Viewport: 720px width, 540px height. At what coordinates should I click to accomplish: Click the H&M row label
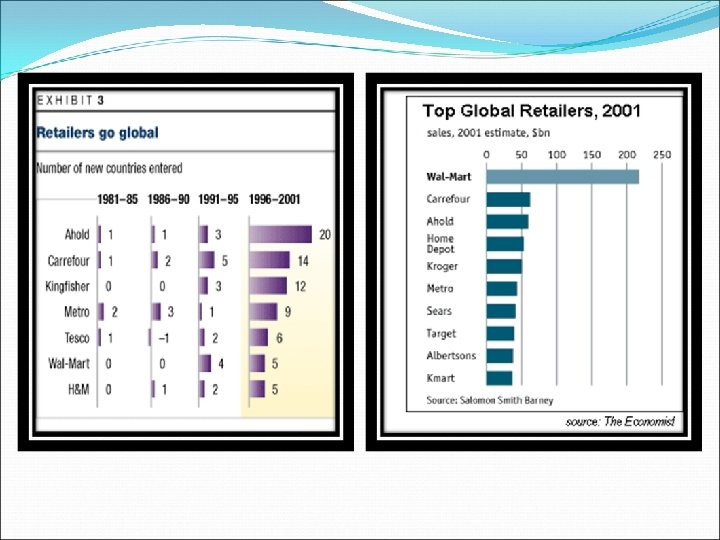tap(79, 389)
